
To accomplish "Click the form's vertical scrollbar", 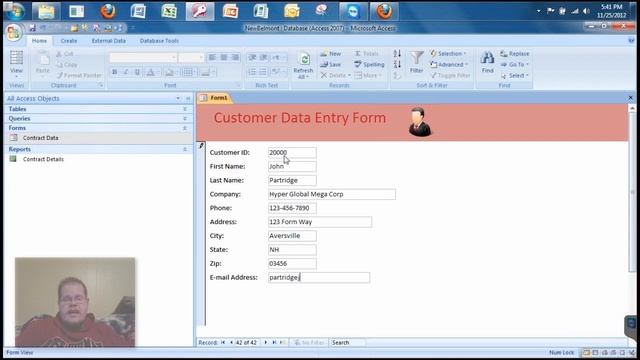I will 632,192.
